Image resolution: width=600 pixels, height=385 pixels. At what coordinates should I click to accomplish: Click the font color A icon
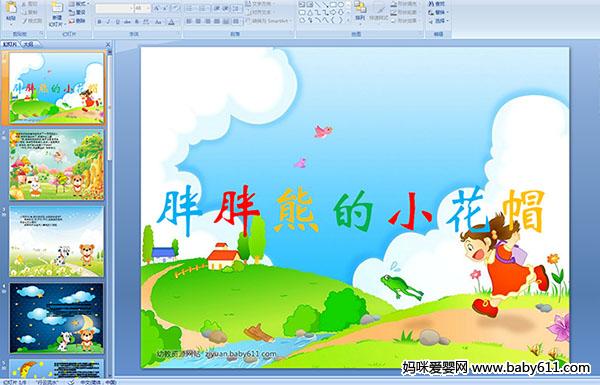(171, 22)
